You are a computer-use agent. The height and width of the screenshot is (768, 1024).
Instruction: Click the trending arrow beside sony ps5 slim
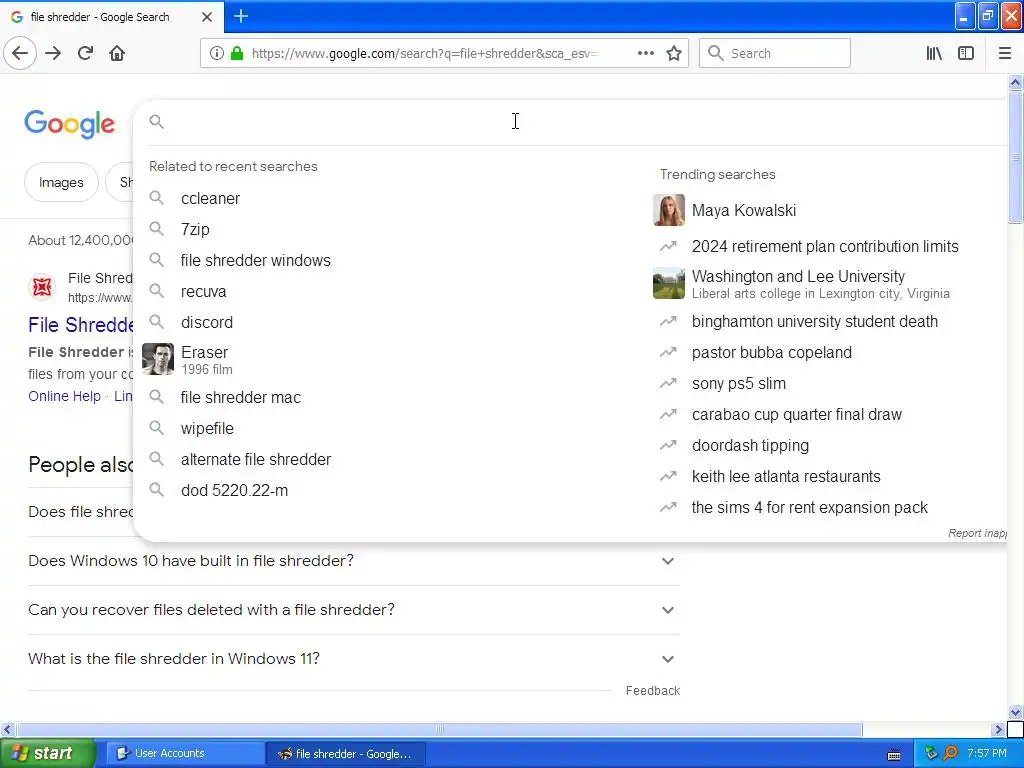(668, 383)
